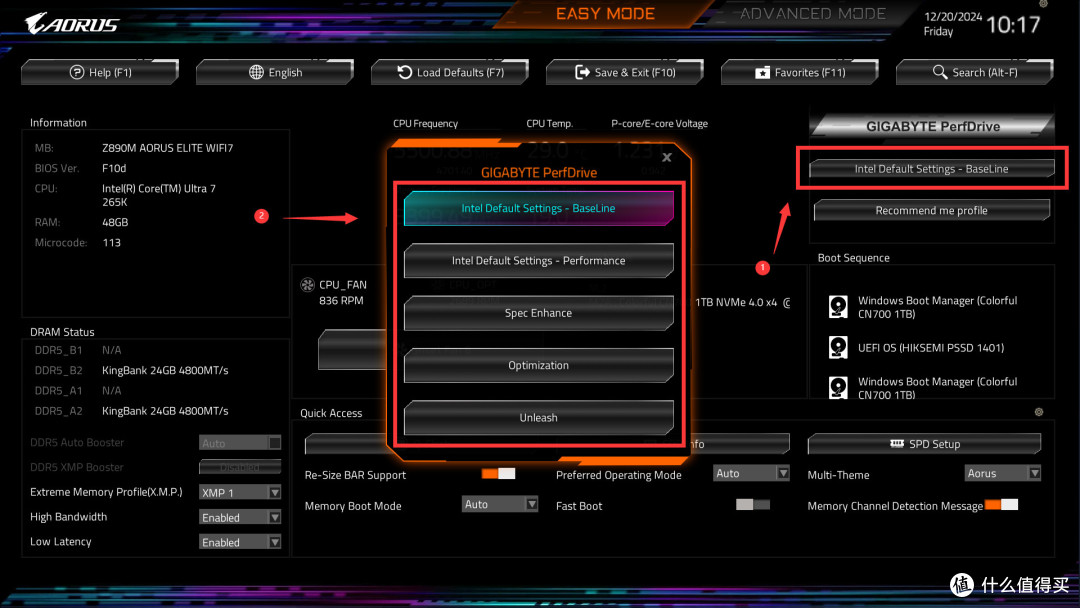Open Preferred Operating Mode dropdown
1080x608 pixels.
coord(751,473)
